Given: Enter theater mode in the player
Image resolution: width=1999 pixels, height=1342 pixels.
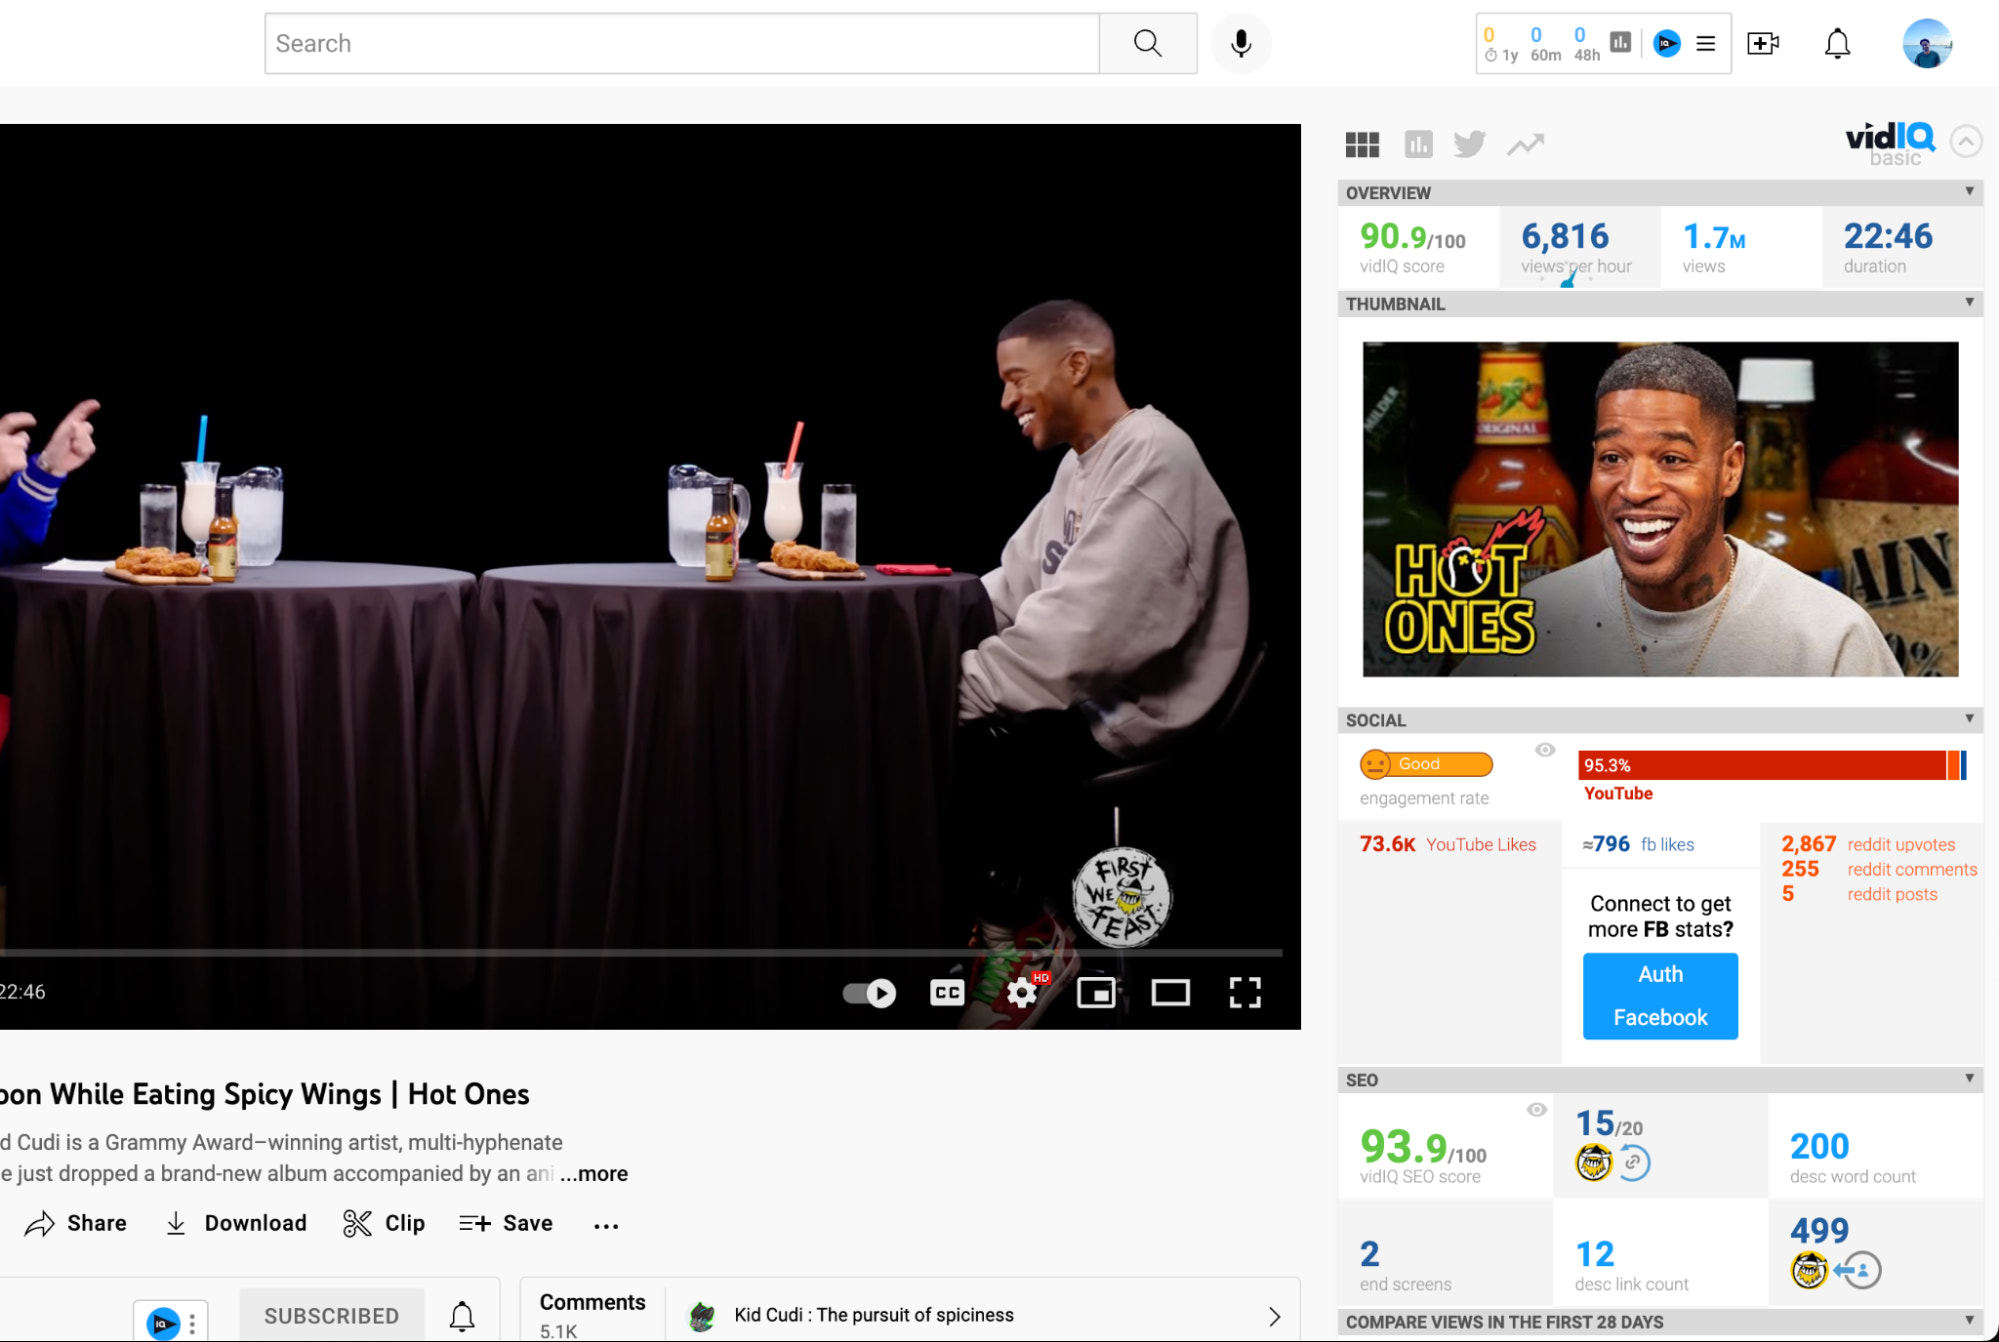Looking at the screenshot, I should coord(1170,992).
